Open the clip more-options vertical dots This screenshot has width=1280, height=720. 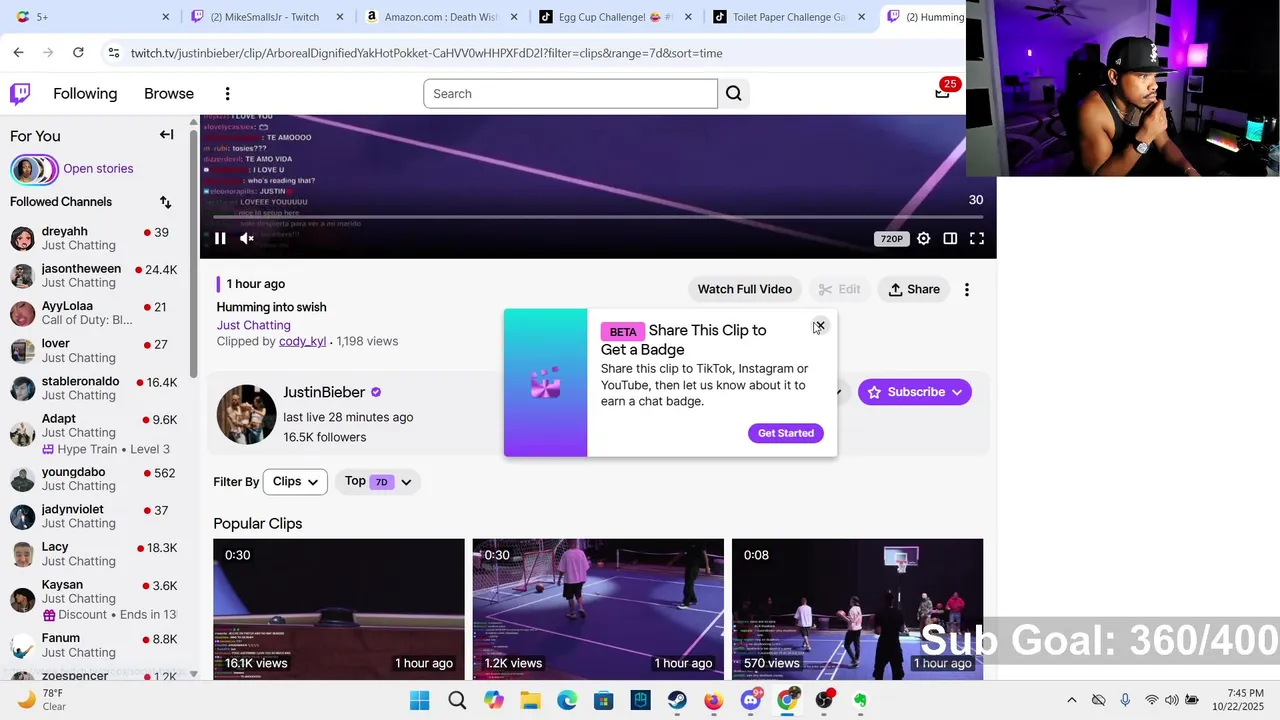pyautogui.click(x=967, y=290)
